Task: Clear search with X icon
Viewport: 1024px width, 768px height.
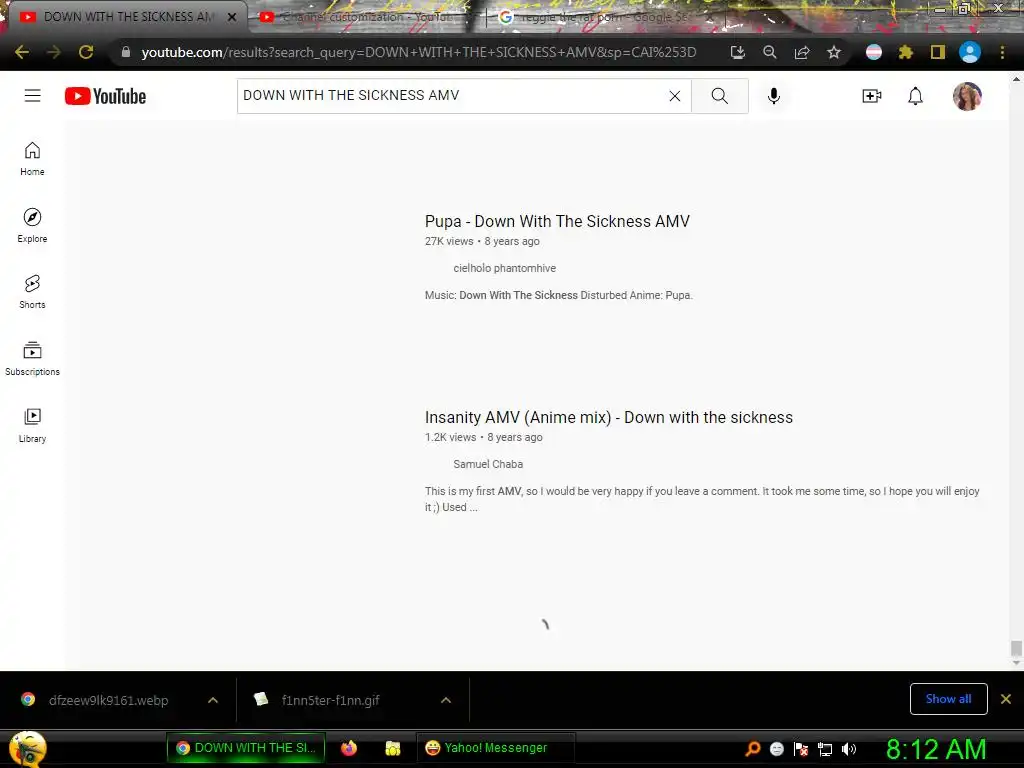Action: (x=675, y=96)
